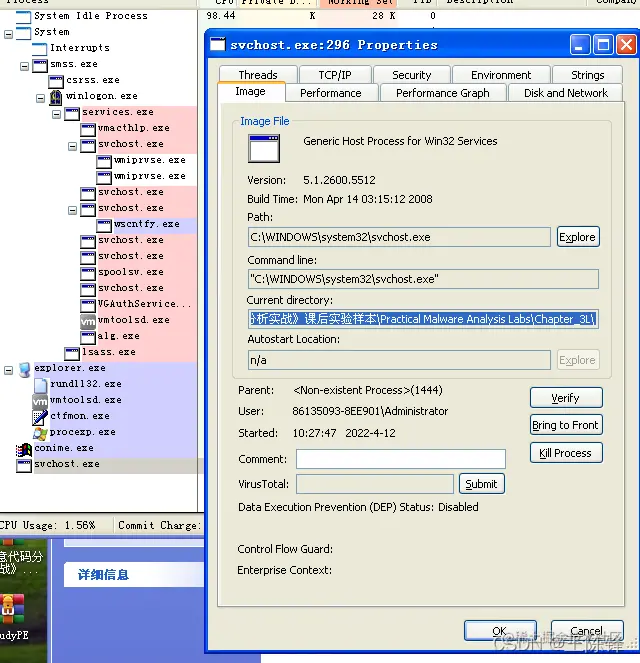This screenshot has width=640, height=663.
Task: Open the Performance Graph tab
Action: (x=443, y=93)
